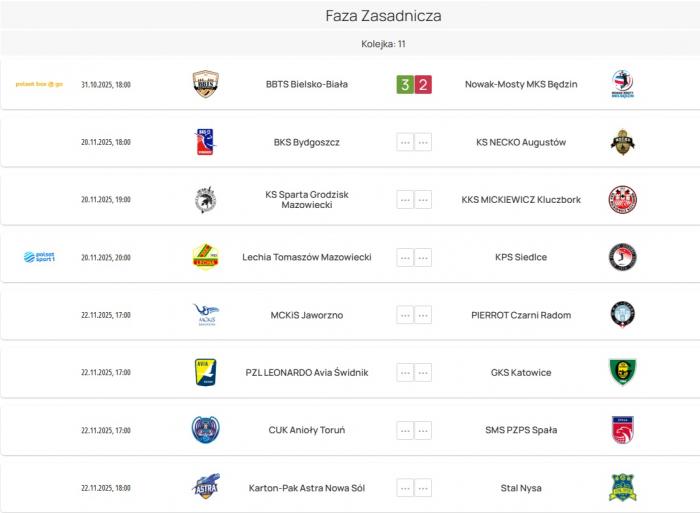Click the 3:2 match score result
The width and height of the screenshot is (700, 513).
coord(414,84)
